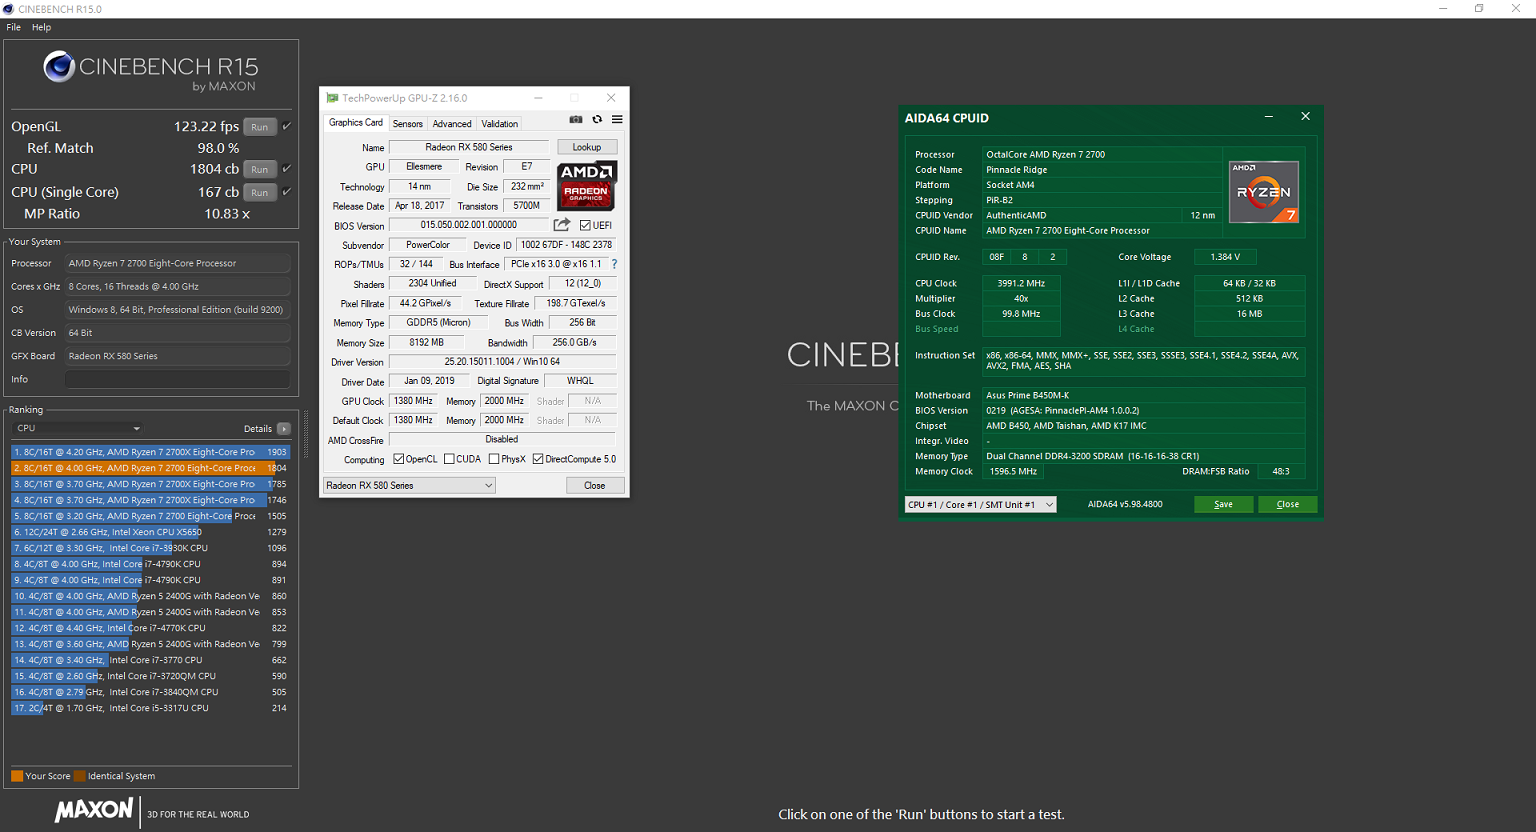Click the Cinebench title bar app icon
Screen dimensions: 1536x832
tap(8, 9)
